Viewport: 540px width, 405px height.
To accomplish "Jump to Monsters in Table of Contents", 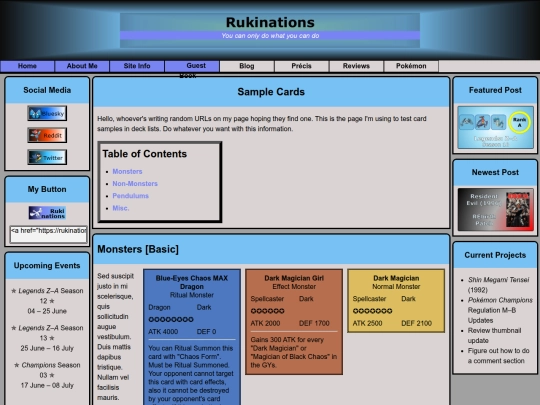I will pyautogui.click(x=127, y=172).
